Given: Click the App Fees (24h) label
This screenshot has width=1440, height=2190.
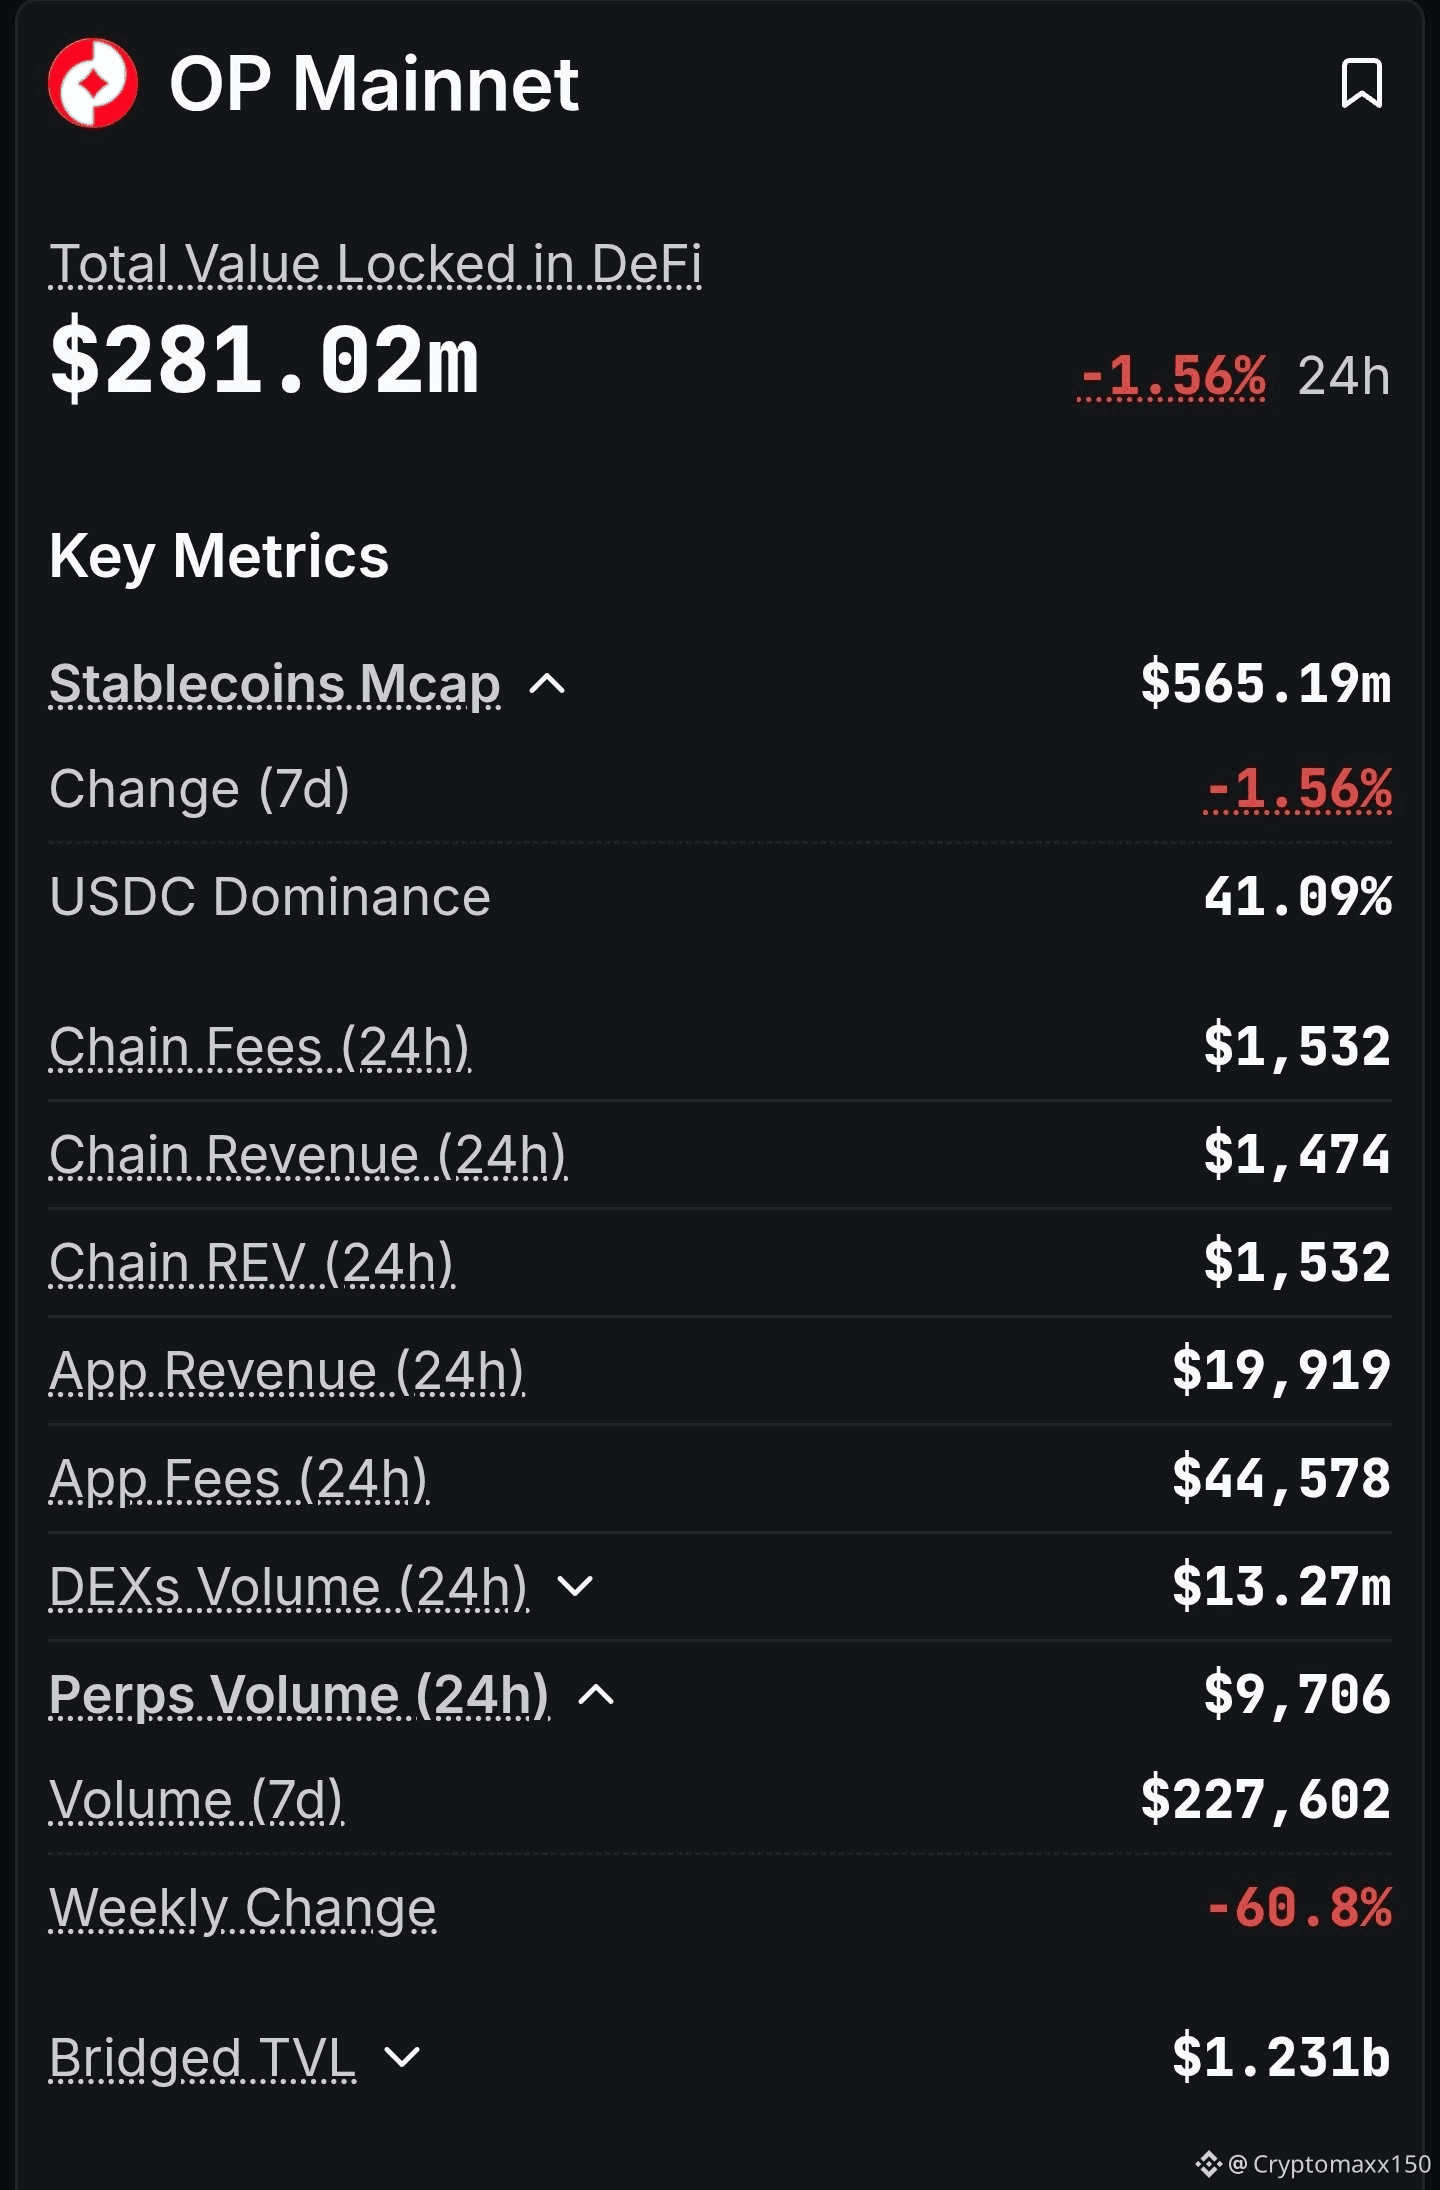Looking at the screenshot, I should (239, 1479).
